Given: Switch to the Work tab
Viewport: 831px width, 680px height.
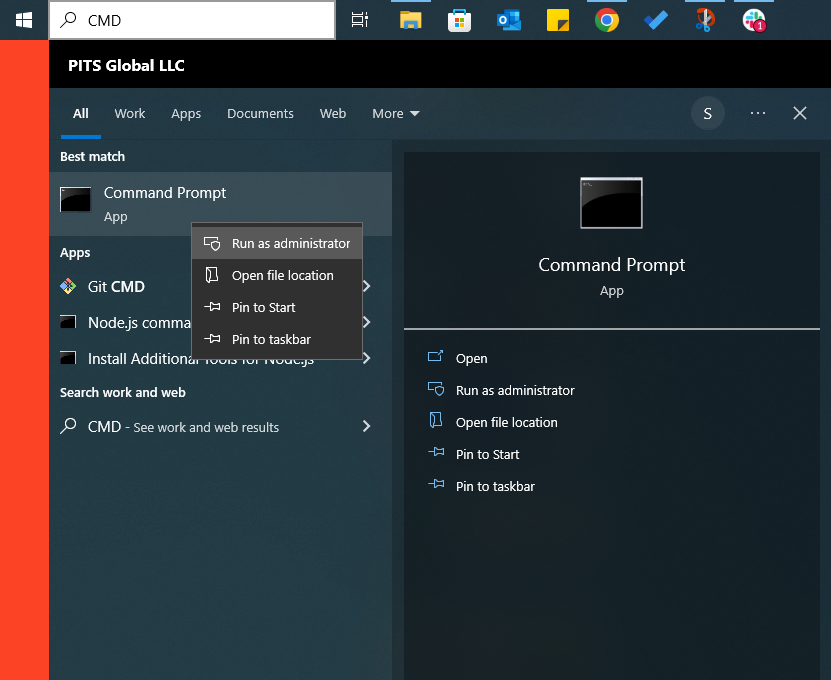Looking at the screenshot, I should tap(130, 113).
